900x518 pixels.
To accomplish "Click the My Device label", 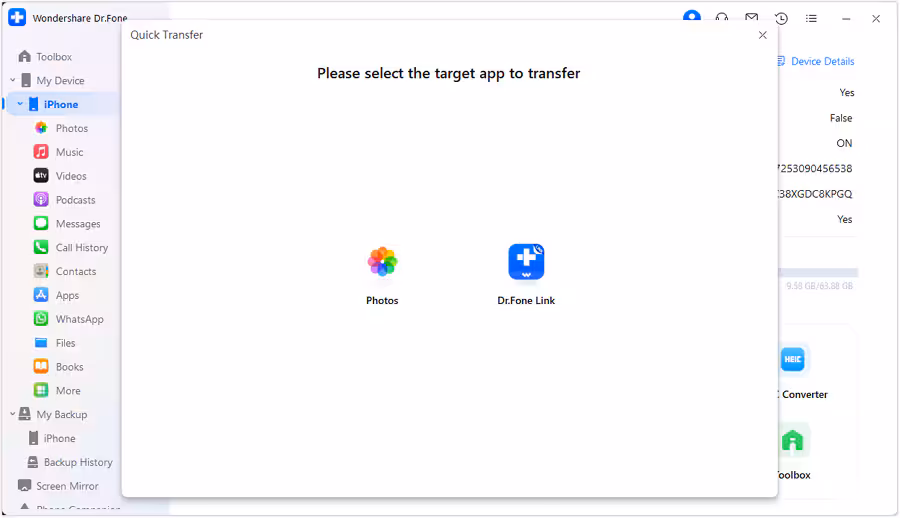I will pos(60,80).
